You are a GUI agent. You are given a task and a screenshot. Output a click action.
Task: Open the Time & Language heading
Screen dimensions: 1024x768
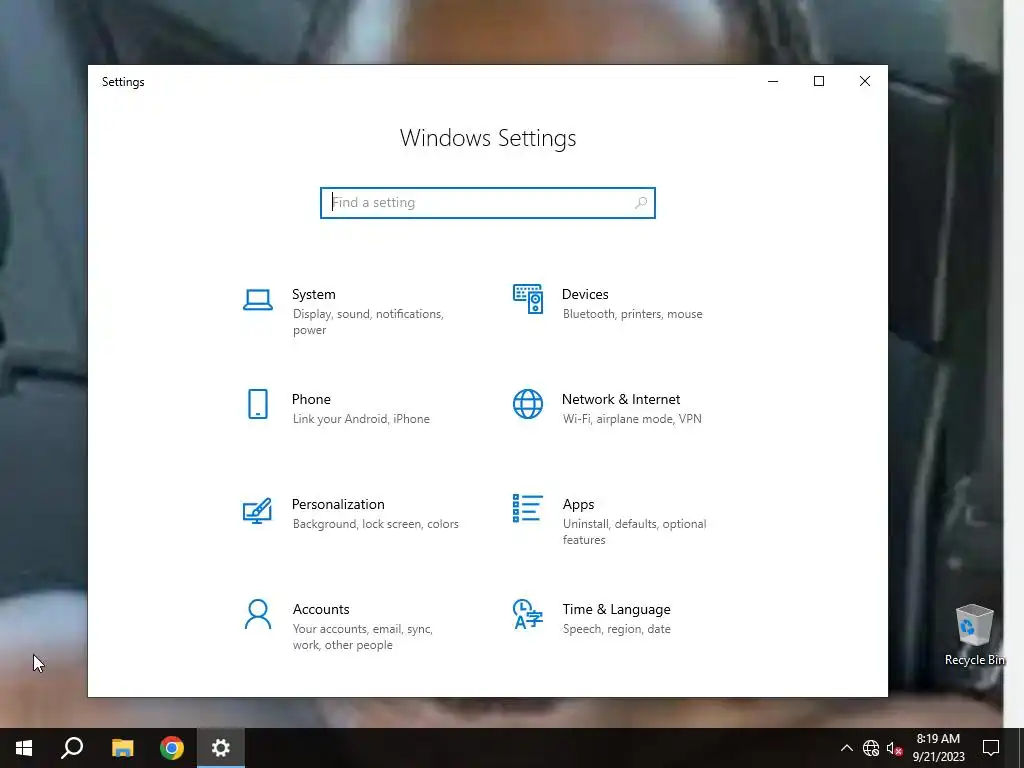coord(616,609)
